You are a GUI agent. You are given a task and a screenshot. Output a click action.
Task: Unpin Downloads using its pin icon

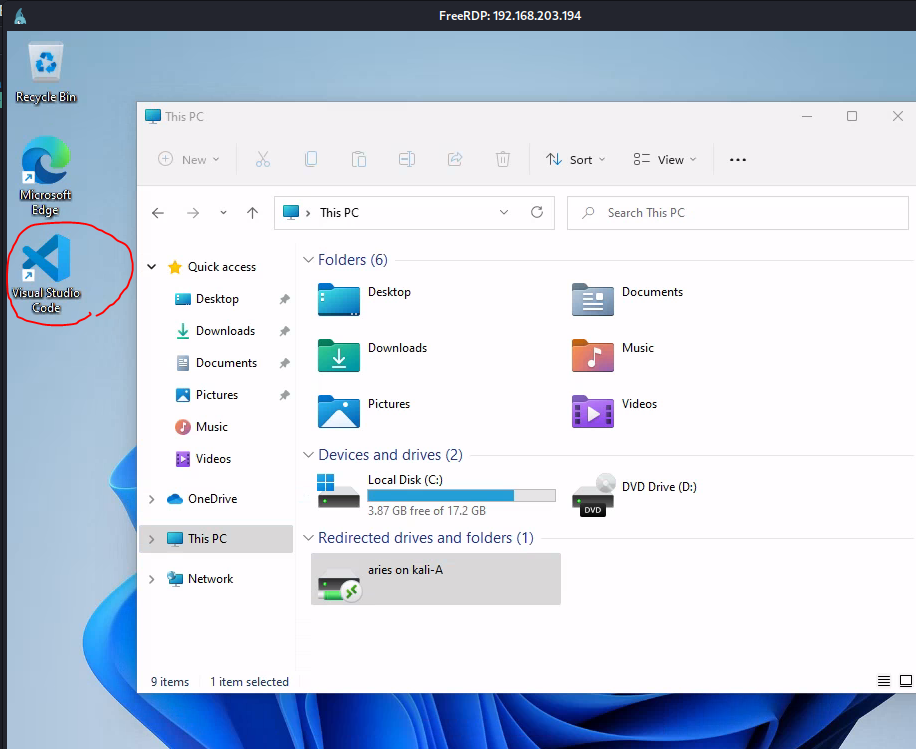[x=284, y=331]
